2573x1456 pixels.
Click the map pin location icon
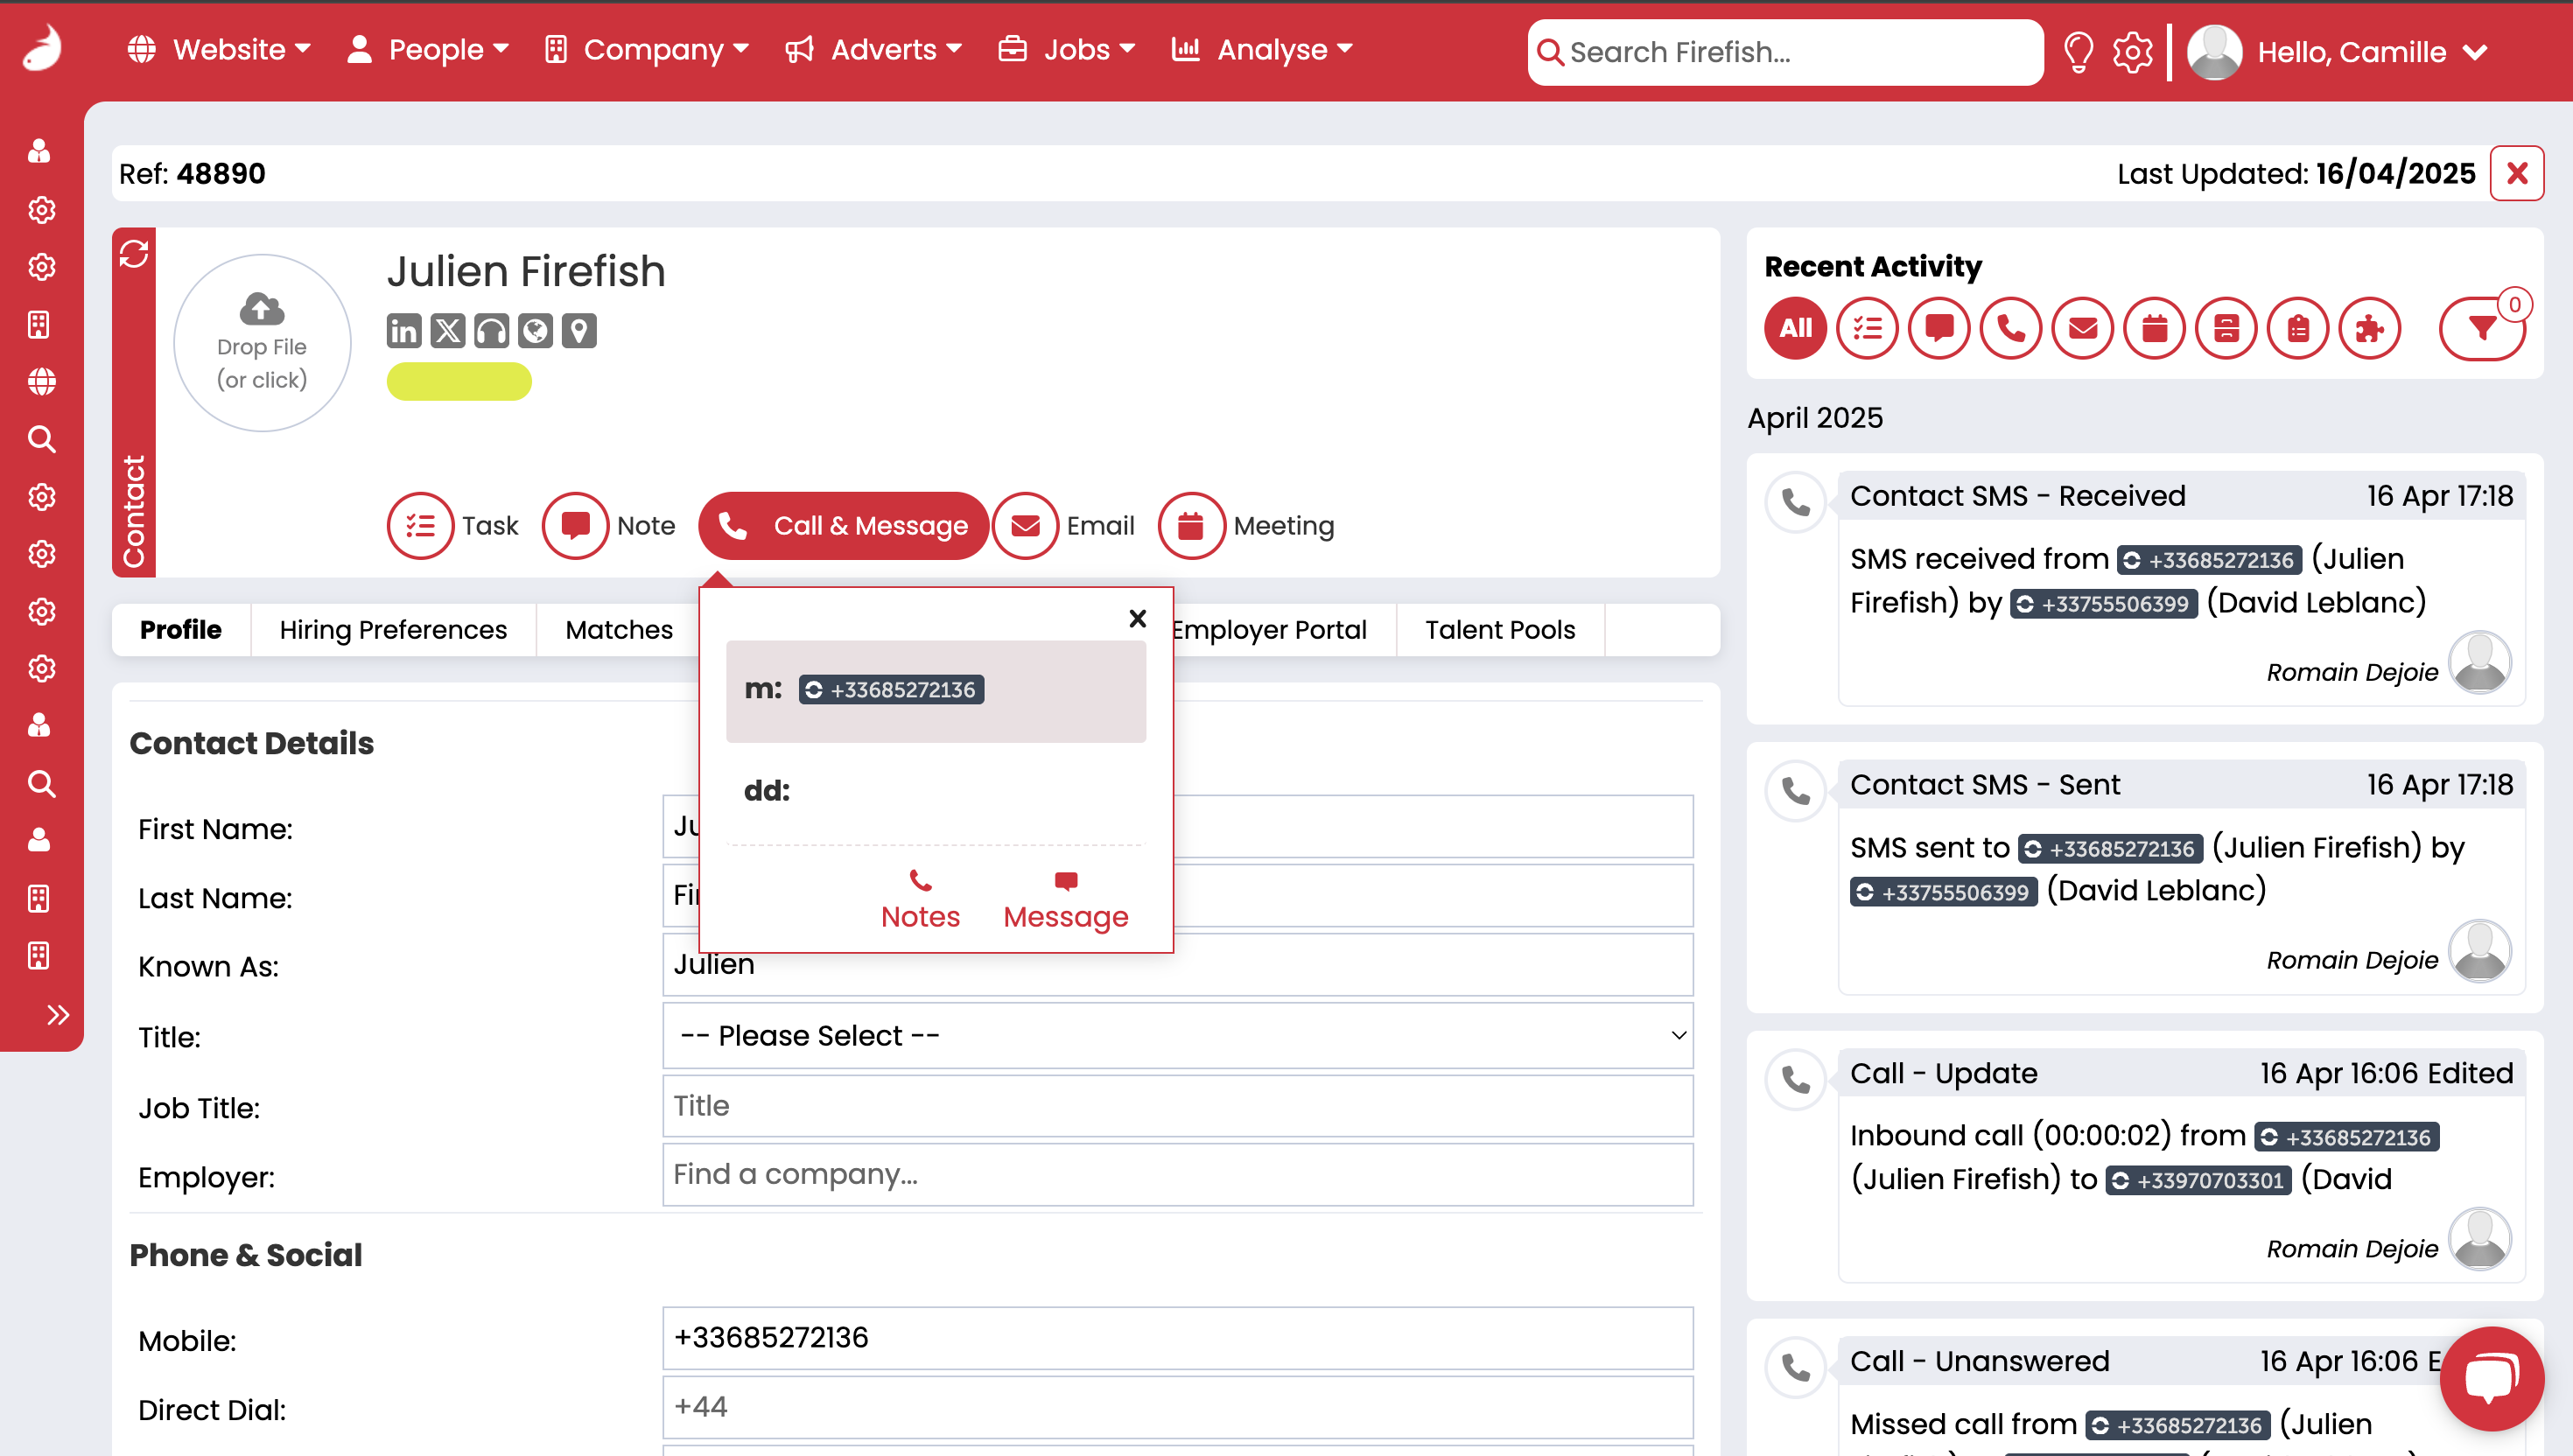[579, 331]
